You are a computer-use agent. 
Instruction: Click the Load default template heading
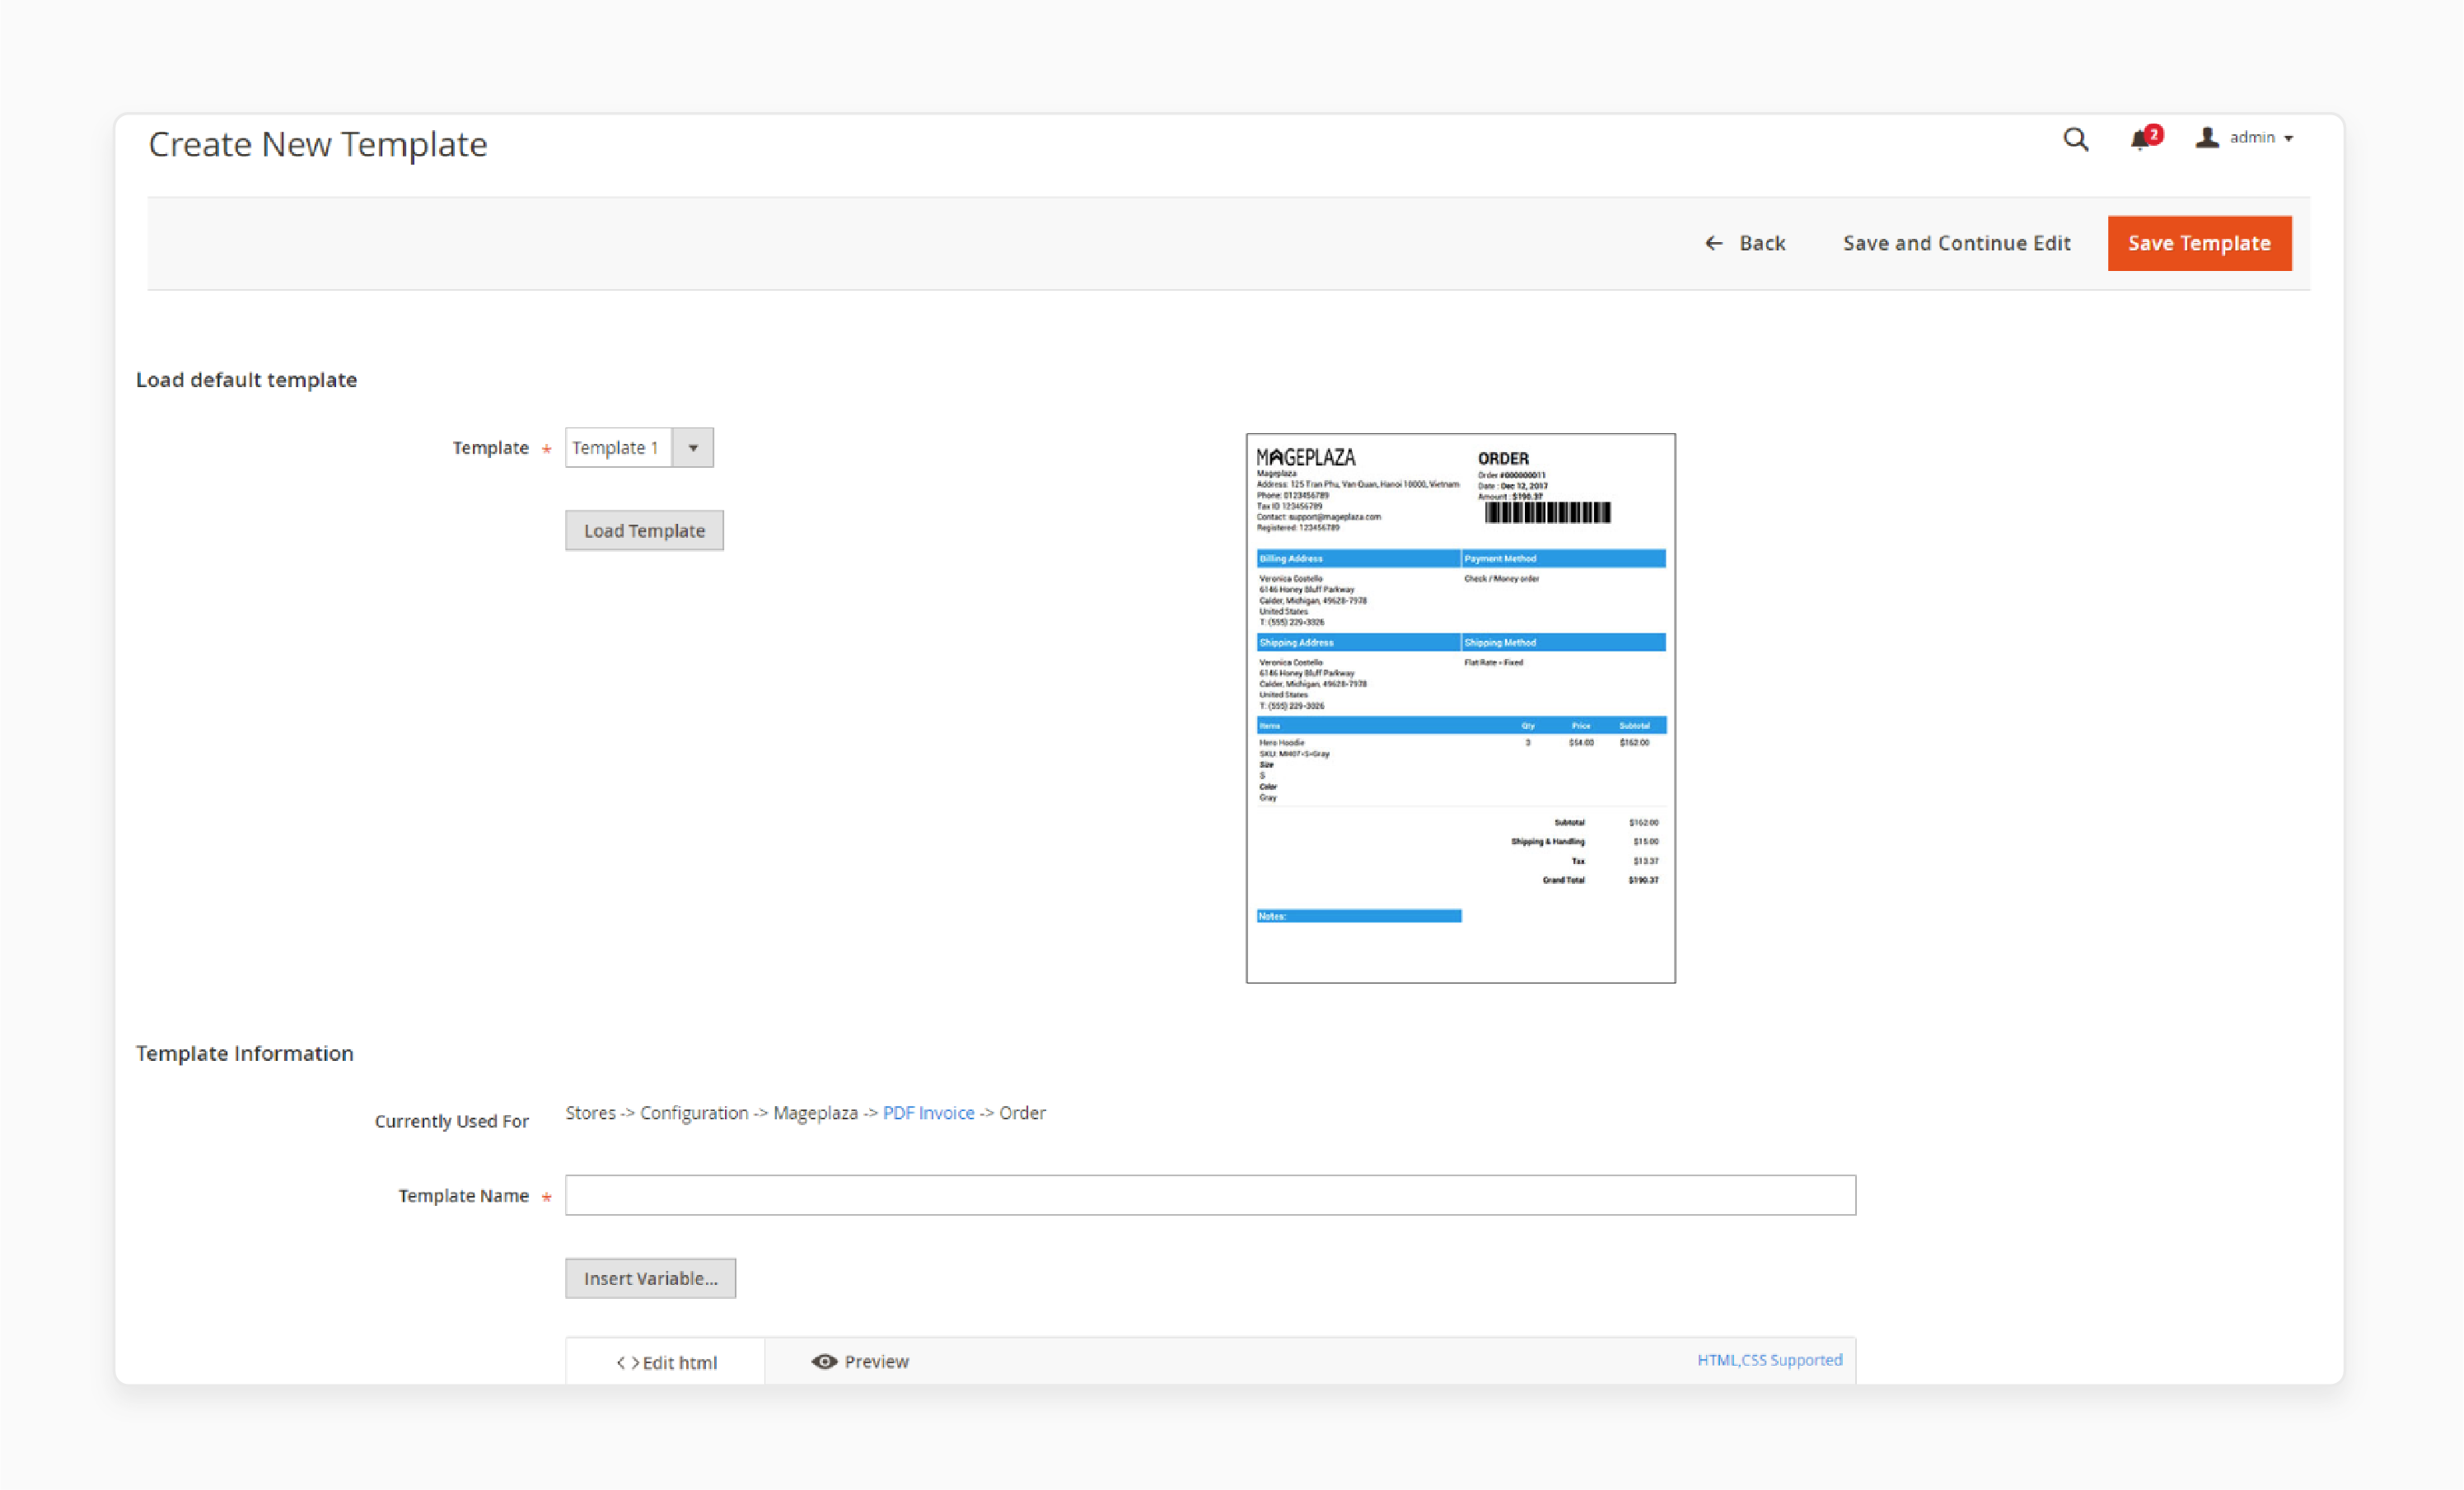pyautogui.click(x=246, y=380)
